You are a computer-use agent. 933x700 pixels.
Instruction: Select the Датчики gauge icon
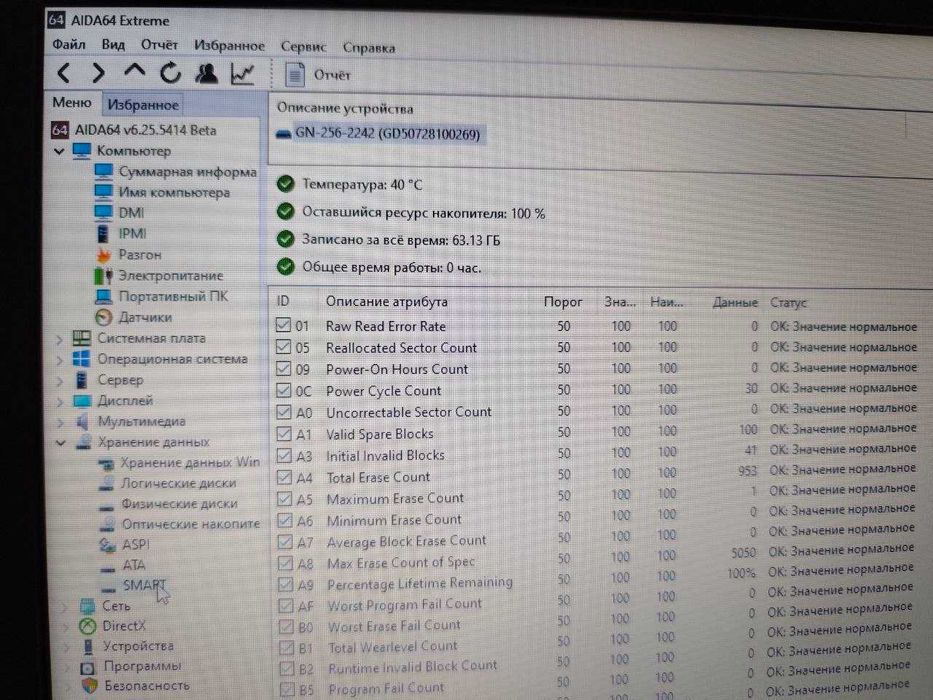coord(104,317)
